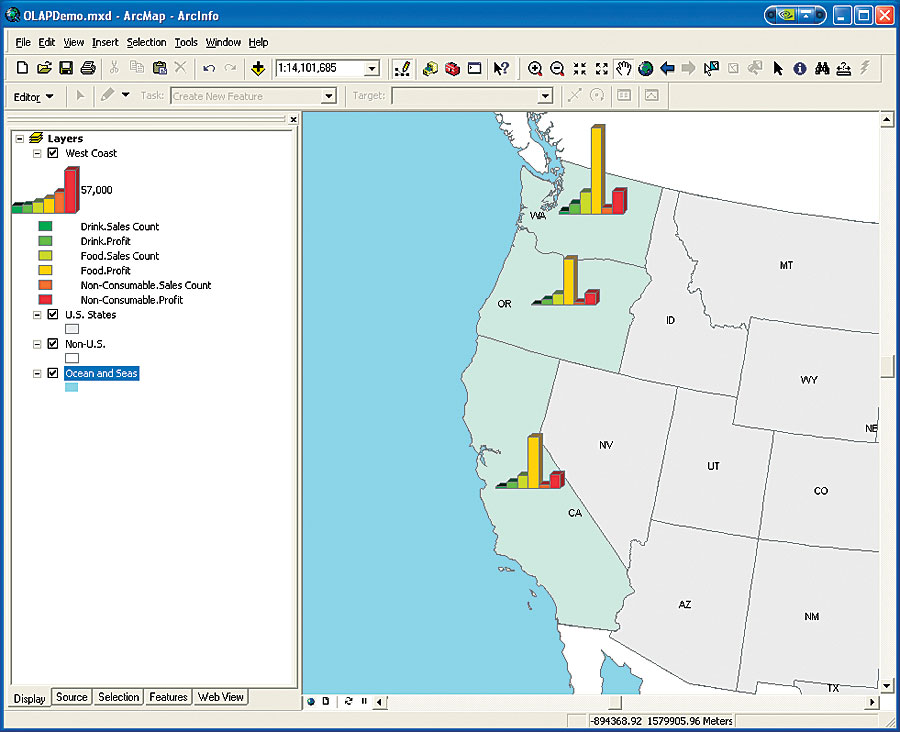The width and height of the screenshot is (900, 732).
Task: Open the Insert menu
Action: tap(105, 42)
